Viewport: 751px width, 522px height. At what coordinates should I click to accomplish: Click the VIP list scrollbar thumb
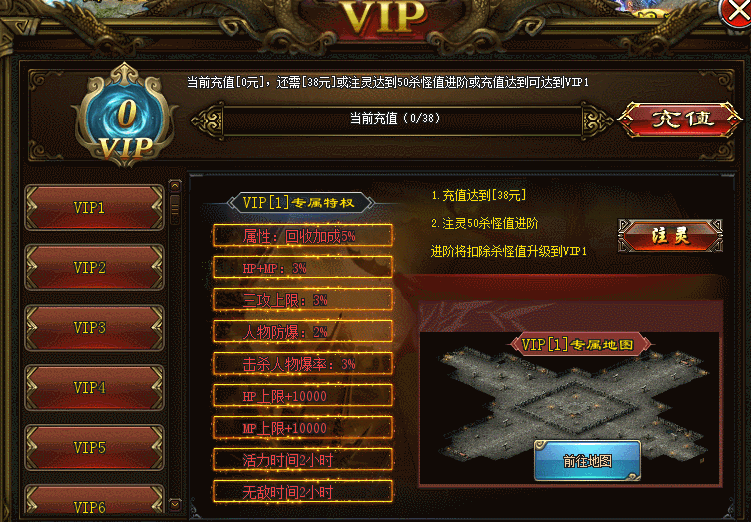click(x=175, y=209)
